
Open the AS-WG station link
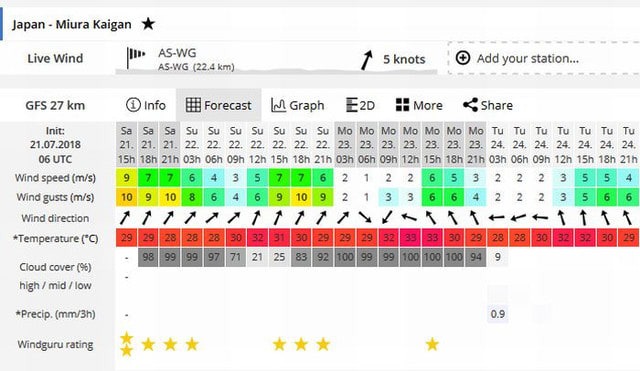click(177, 53)
